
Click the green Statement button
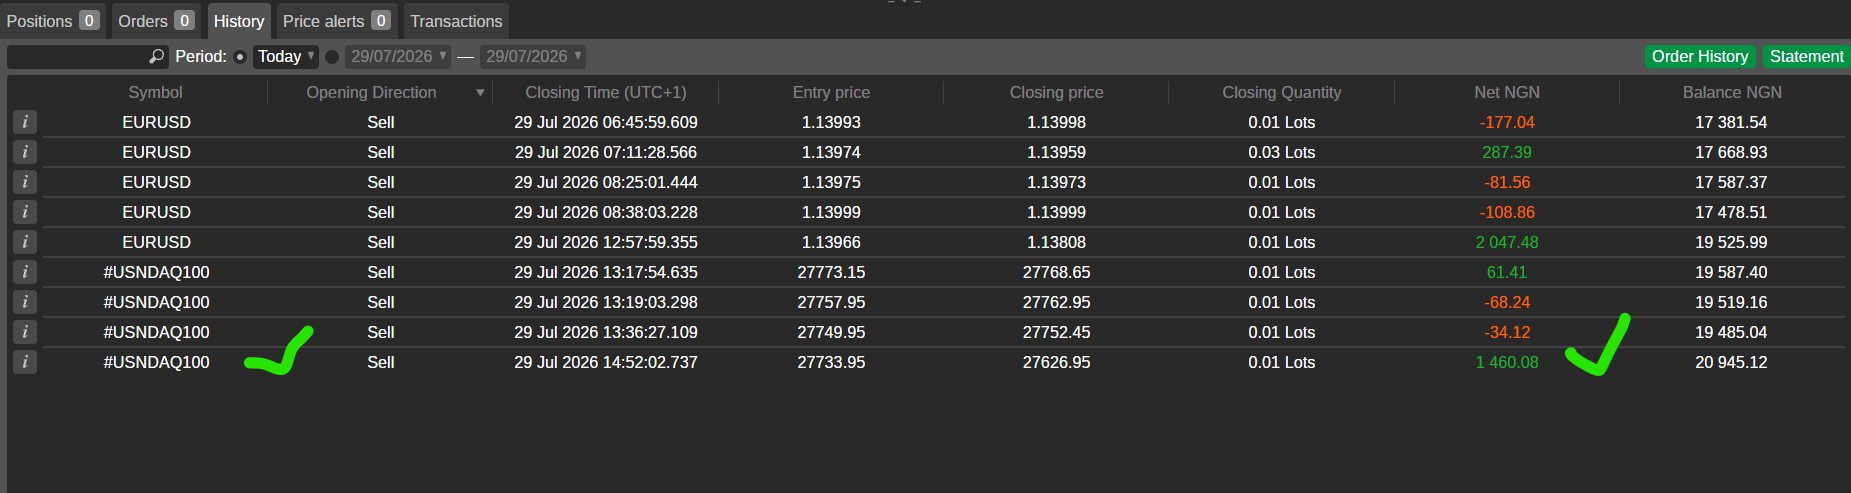coord(1806,57)
